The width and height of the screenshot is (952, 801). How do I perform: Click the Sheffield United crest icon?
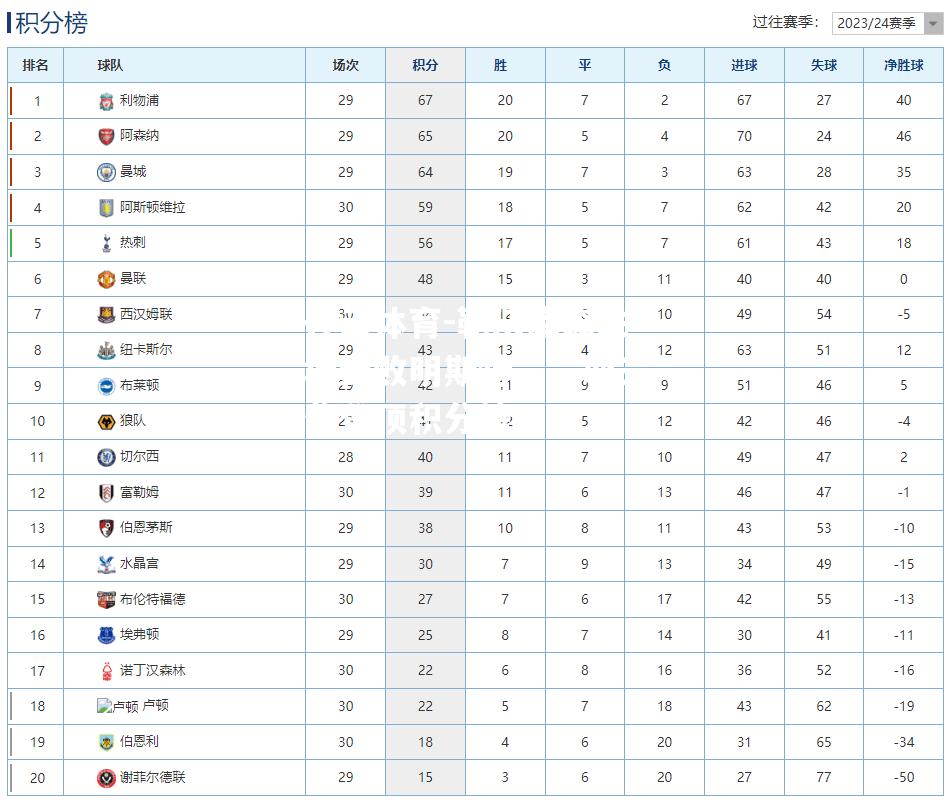106,778
